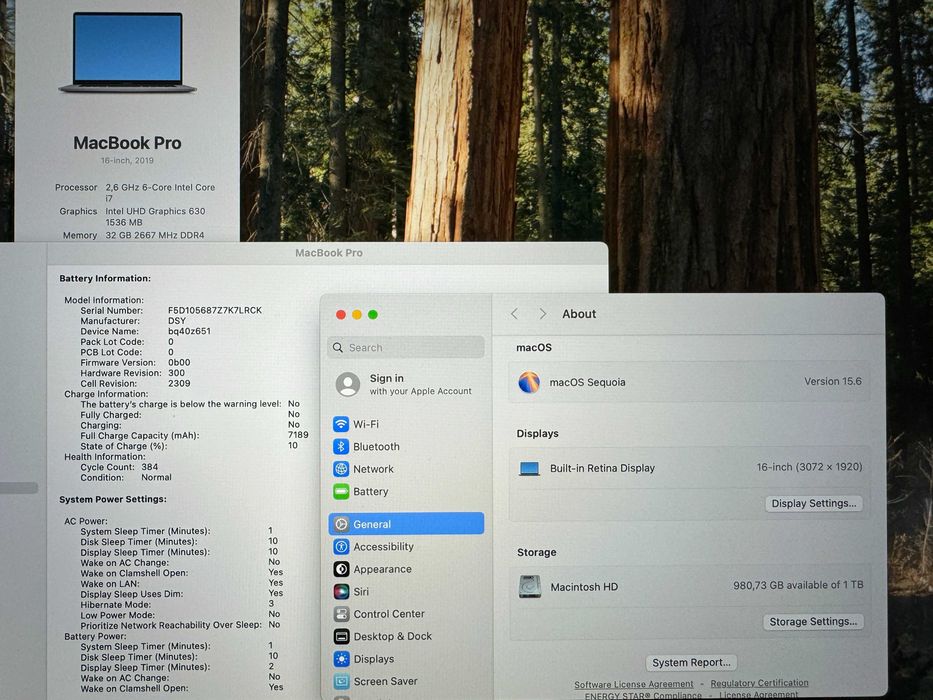Minimize System Settings with yellow button
This screenshot has height=700, width=933.
(356, 314)
